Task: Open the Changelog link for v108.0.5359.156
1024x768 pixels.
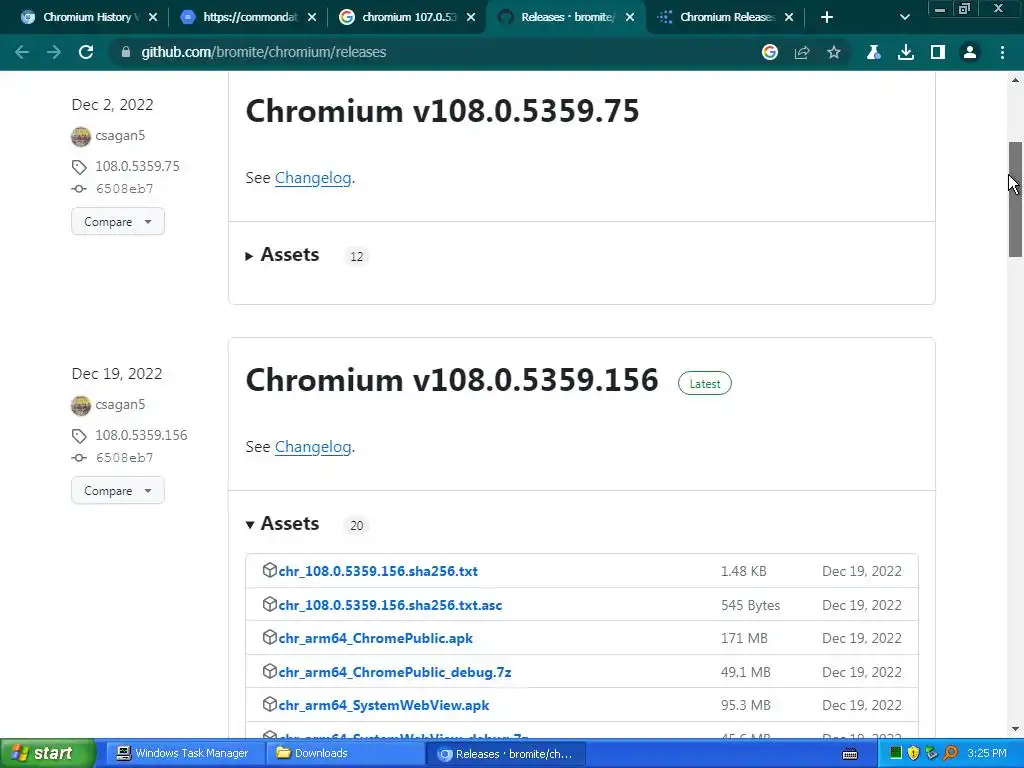Action: point(313,447)
